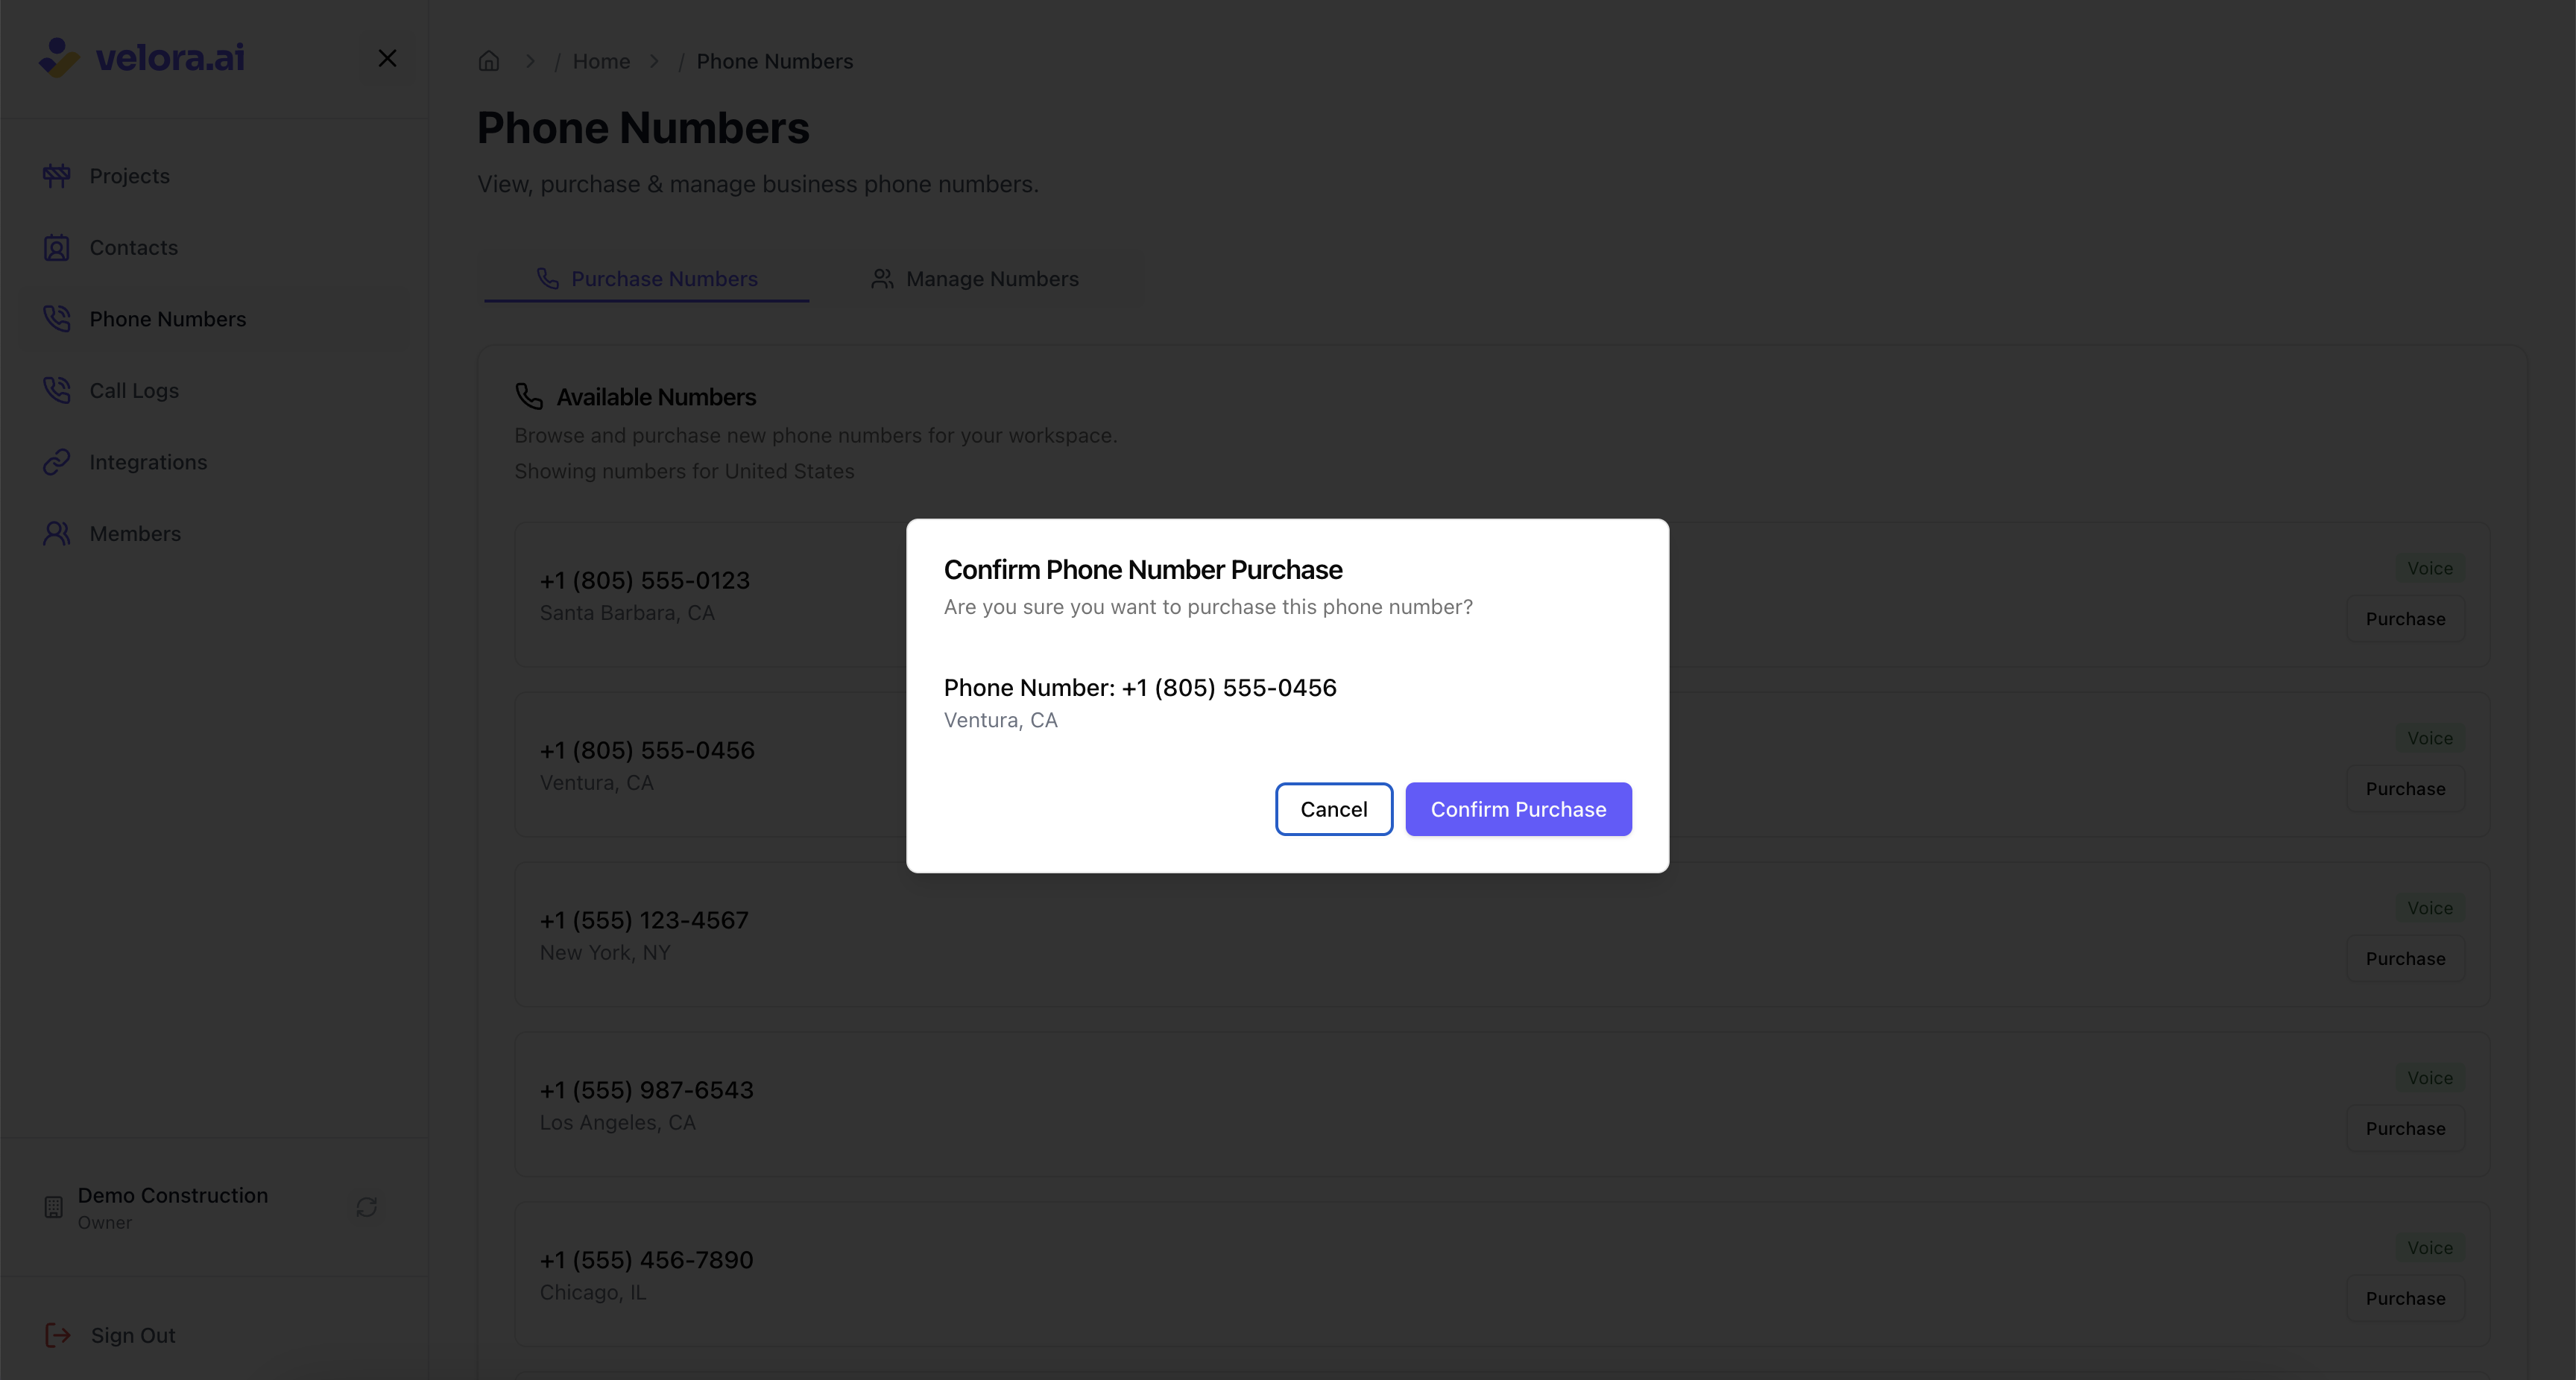Click the Available Numbers heading
This screenshot has height=1380, width=2576.
(656, 397)
